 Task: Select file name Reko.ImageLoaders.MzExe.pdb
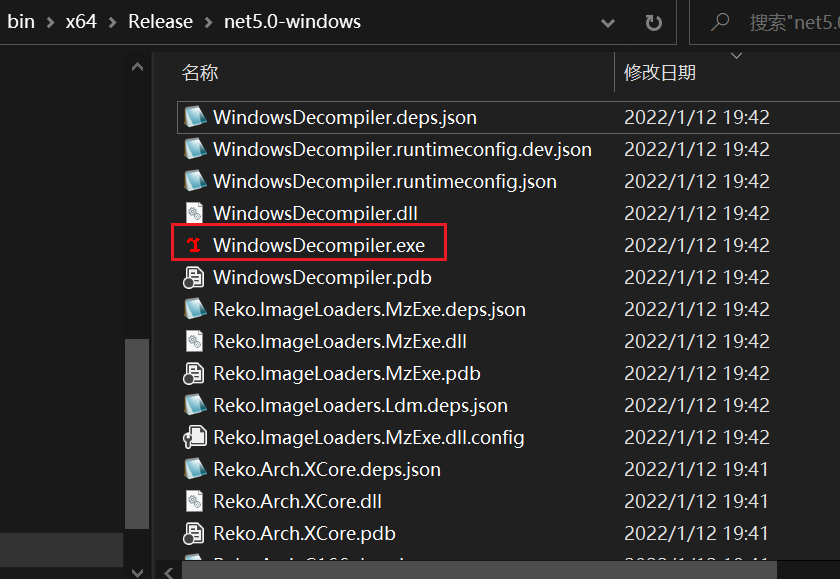pyautogui.click(x=347, y=373)
